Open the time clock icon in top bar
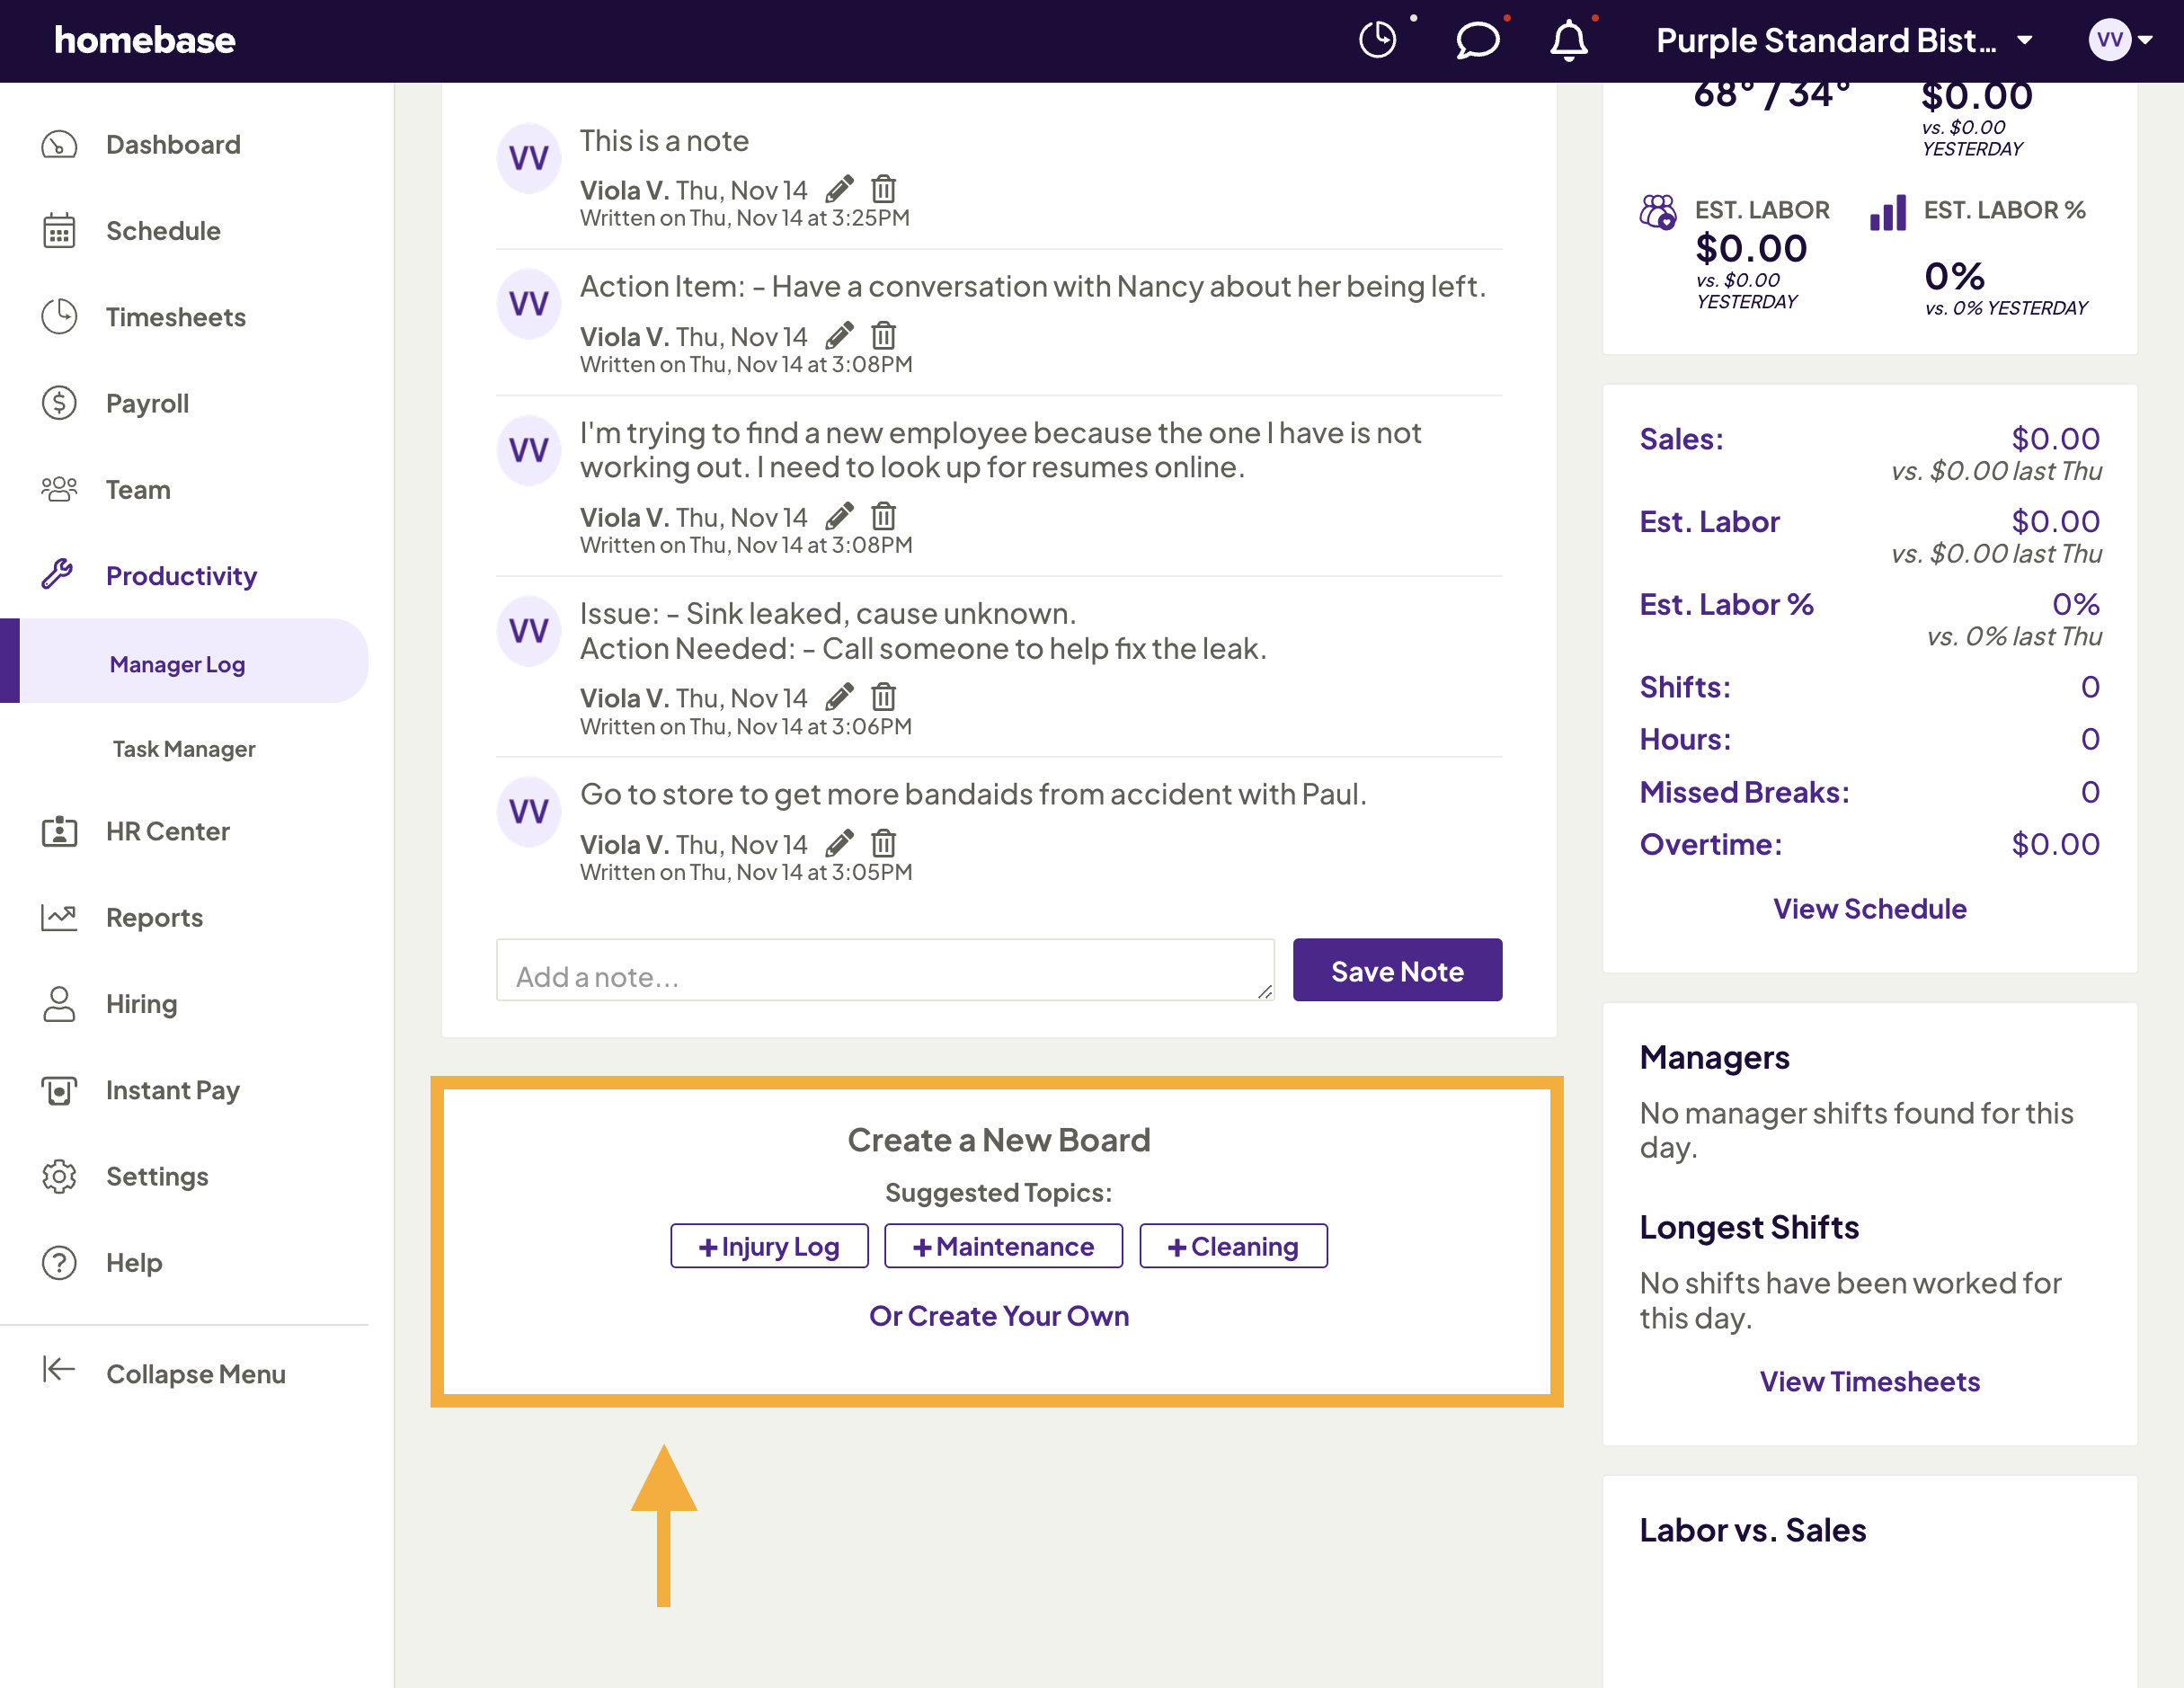 pyautogui.click(x=1377, y=40)
